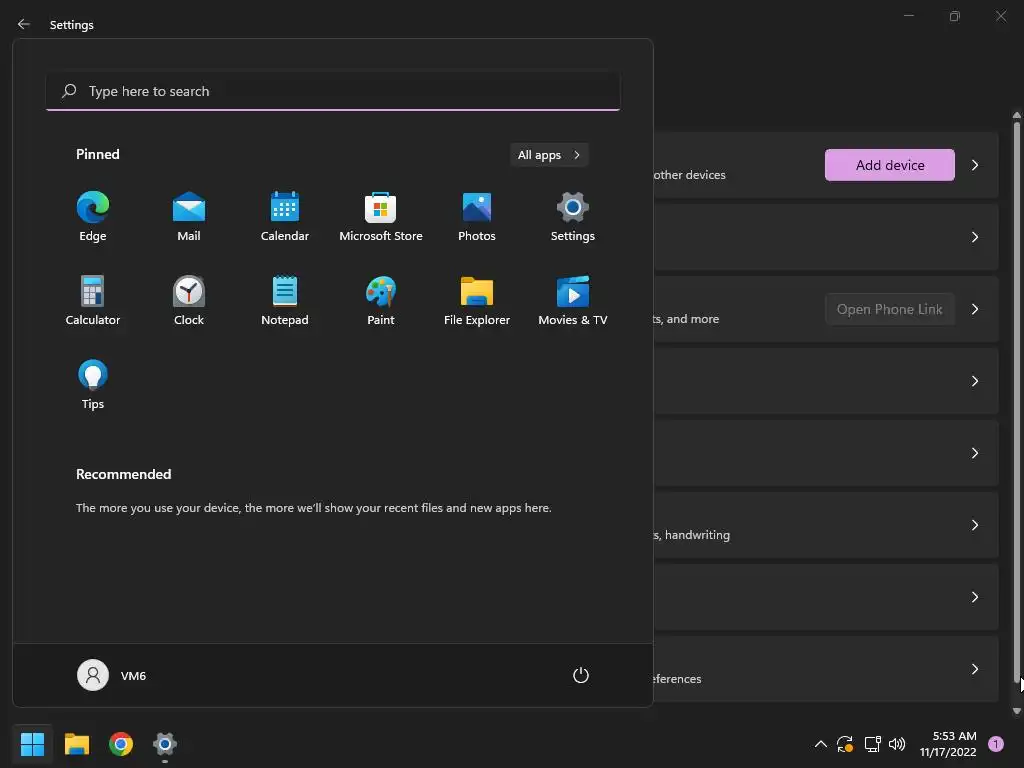The width and height of the screenshot is (1024, 768).
Task: Launch Calendar from pinned apps
Action: point(285,217)
